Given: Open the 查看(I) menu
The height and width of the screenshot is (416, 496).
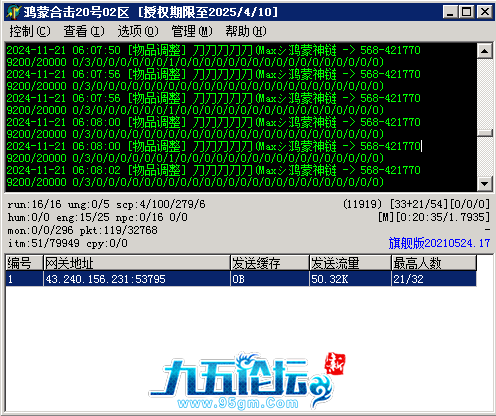Looking at the screenshot, I should (84, 31).
